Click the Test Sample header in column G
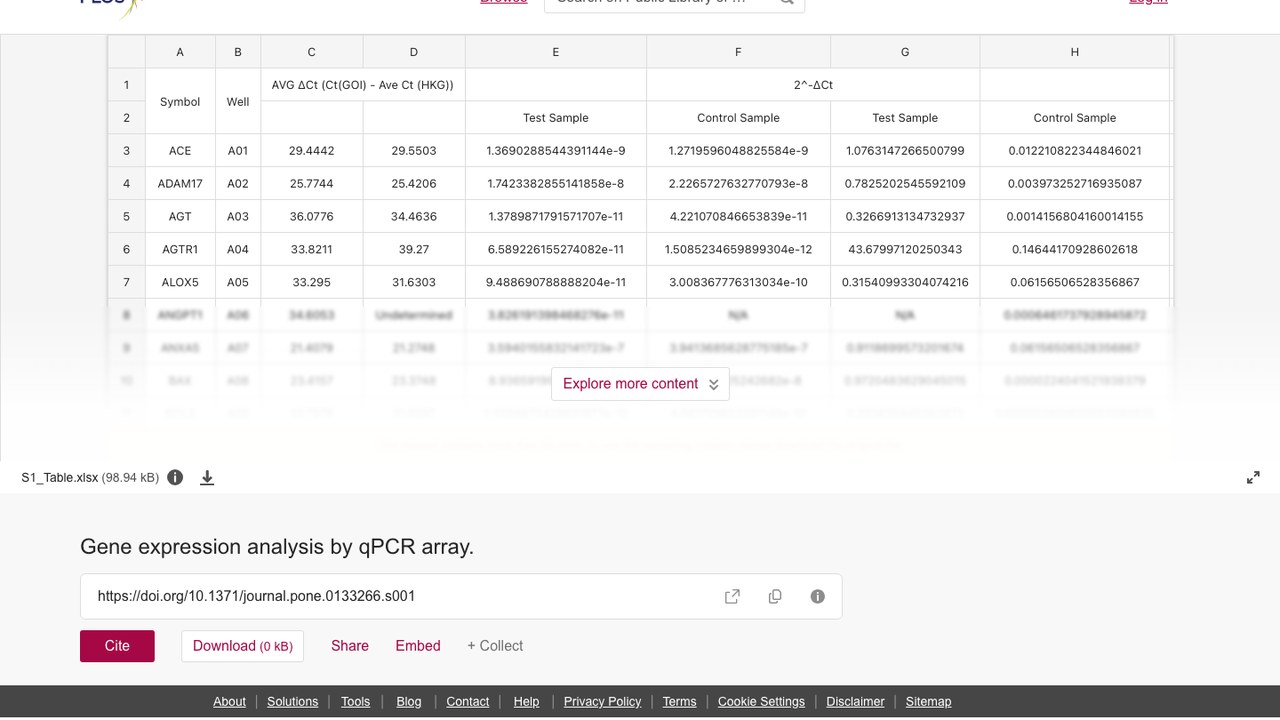 [905, 118]
